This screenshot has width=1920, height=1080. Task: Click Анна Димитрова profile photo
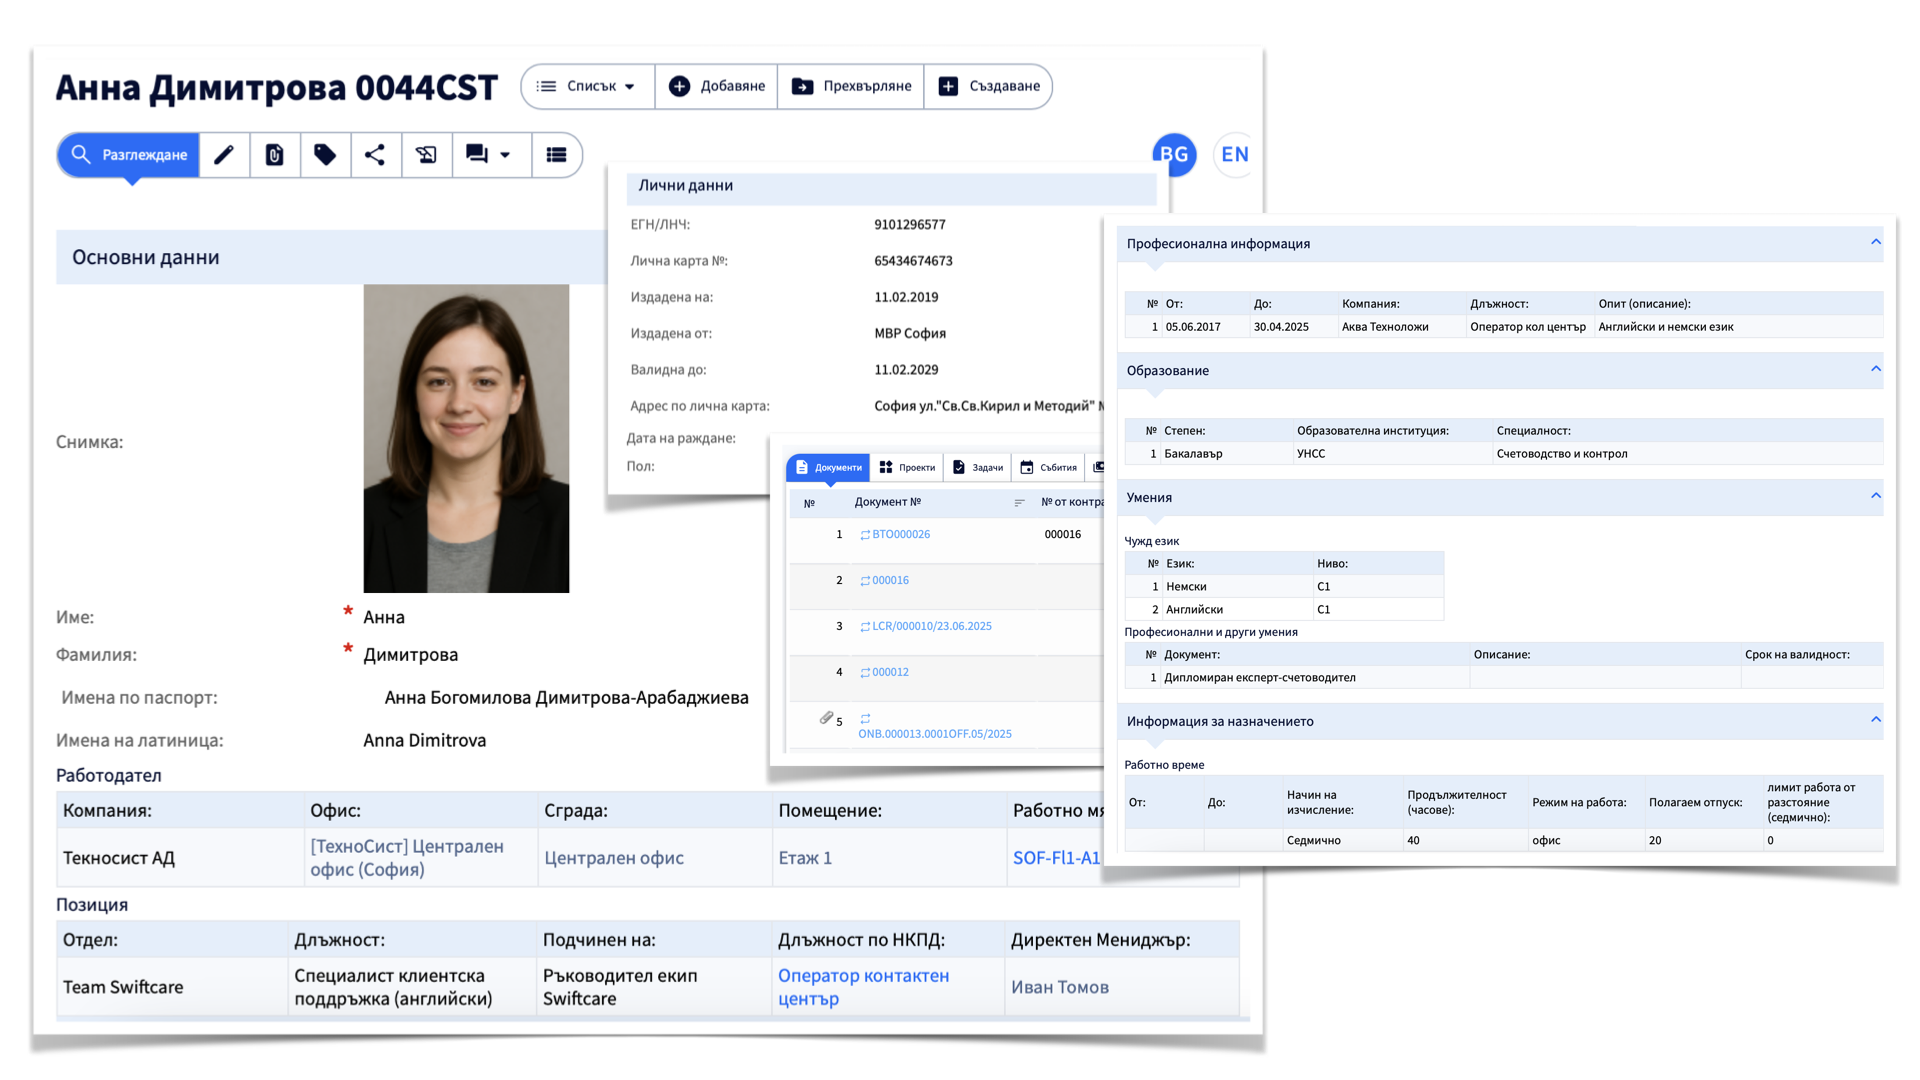[466, 438]
